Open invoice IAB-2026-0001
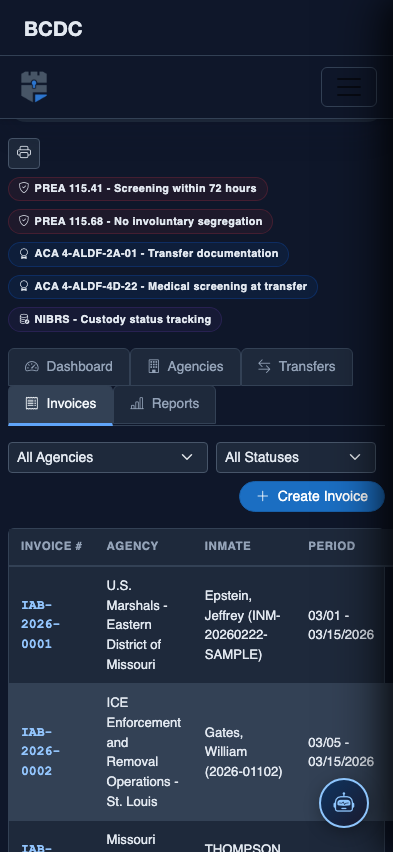 [x=40, y=624]
